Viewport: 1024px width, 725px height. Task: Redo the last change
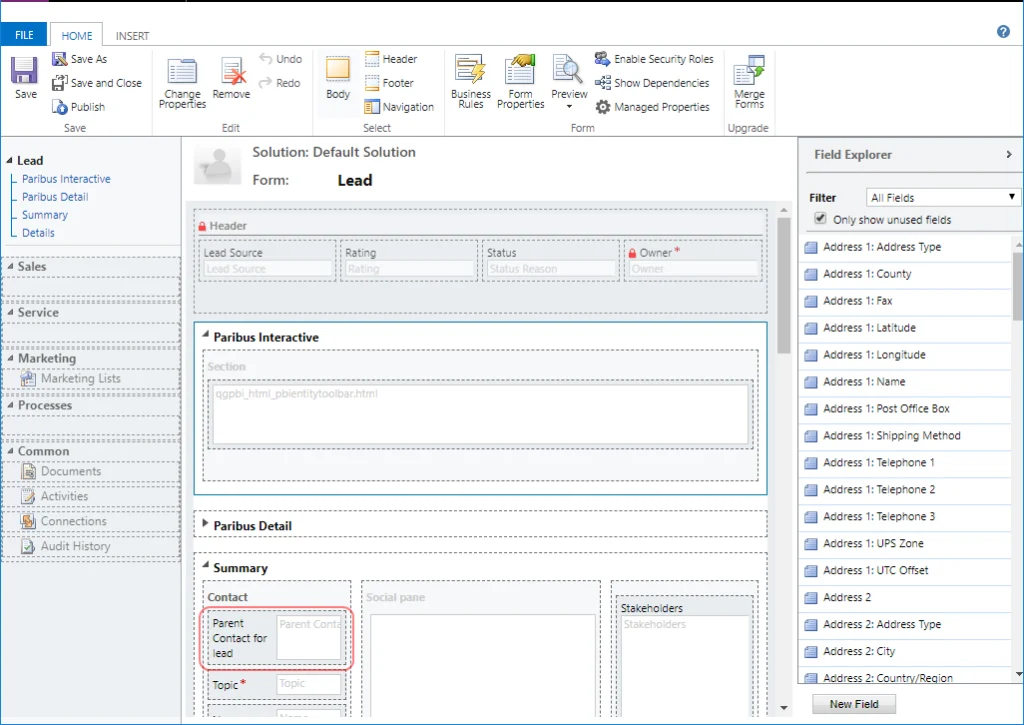tap(280, 83)
